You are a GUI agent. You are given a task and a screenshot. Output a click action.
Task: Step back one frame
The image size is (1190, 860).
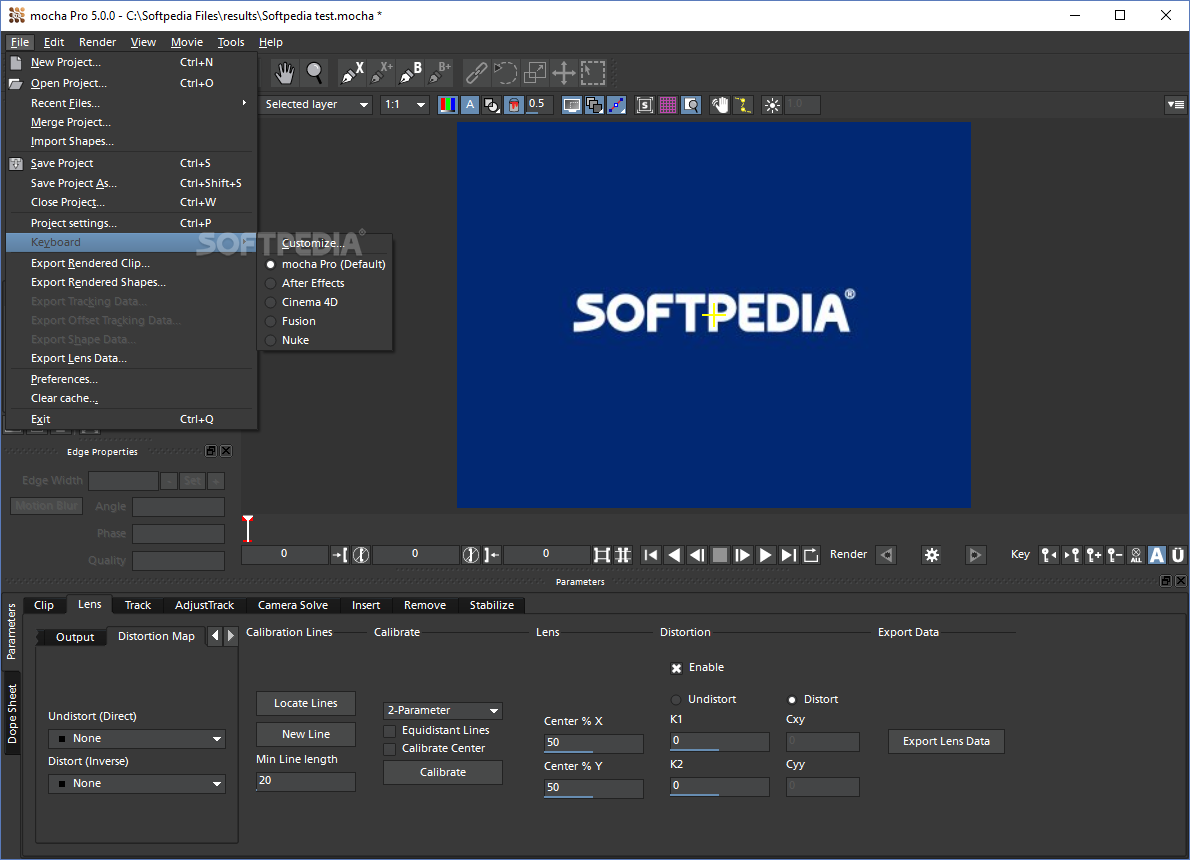point(697,555)
